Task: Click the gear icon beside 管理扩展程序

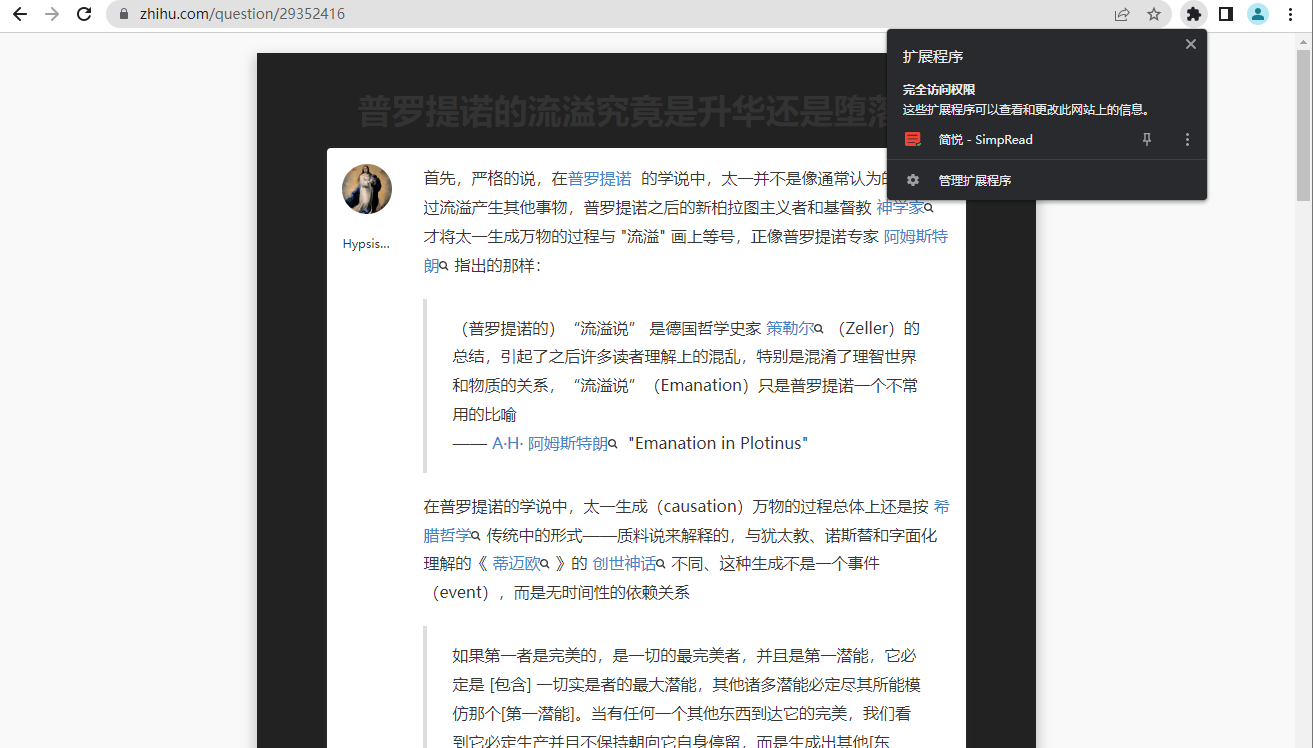Action: [912, 181]
